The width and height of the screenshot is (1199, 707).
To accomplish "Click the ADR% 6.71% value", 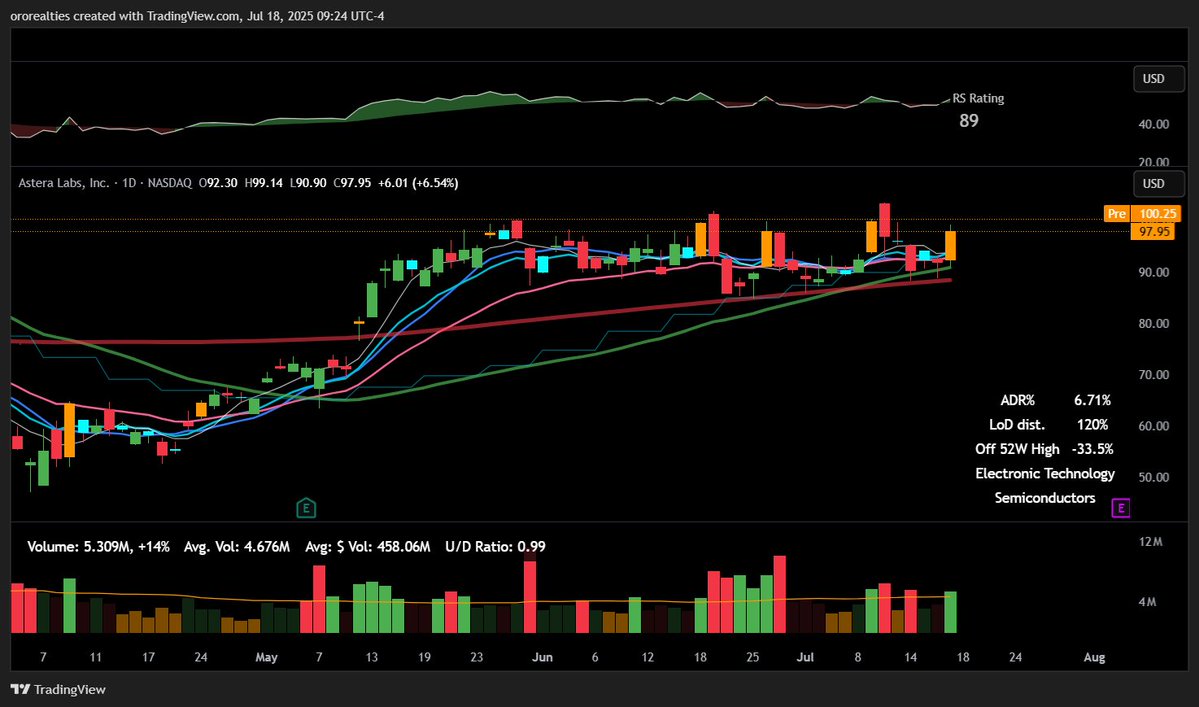I will tap(1092, 401).
